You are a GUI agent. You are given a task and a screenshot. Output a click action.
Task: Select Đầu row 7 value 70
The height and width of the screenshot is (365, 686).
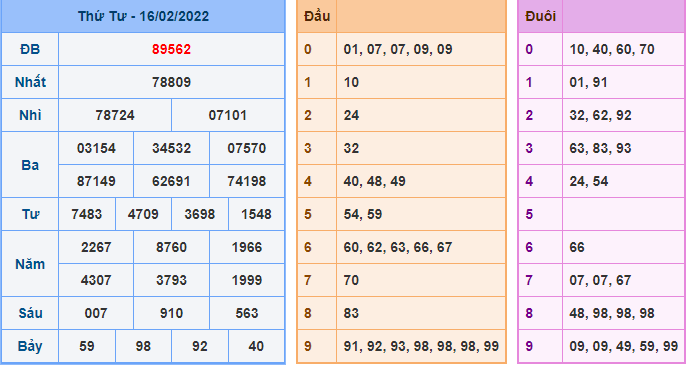click(x=351, y=280)
